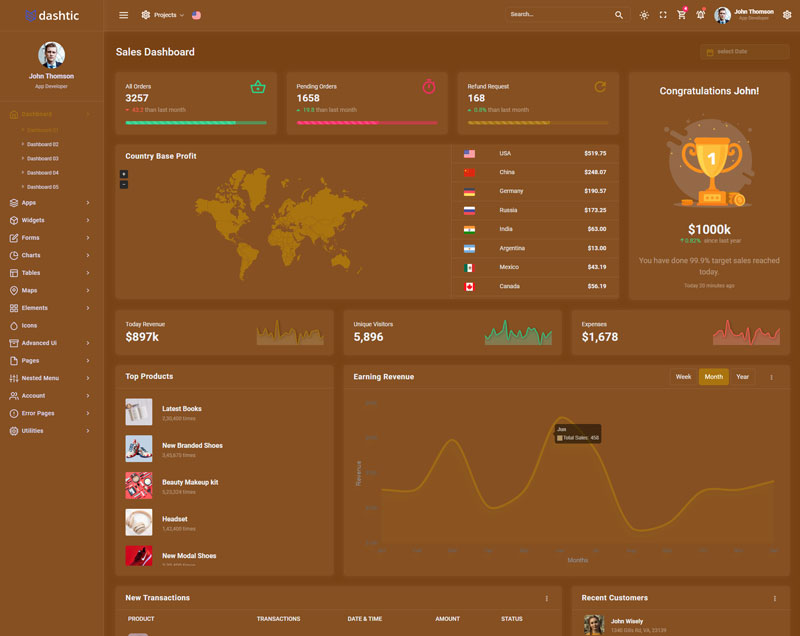Zoom out on the country map
This screenshot has height=636, width=800.
[124, 184]
